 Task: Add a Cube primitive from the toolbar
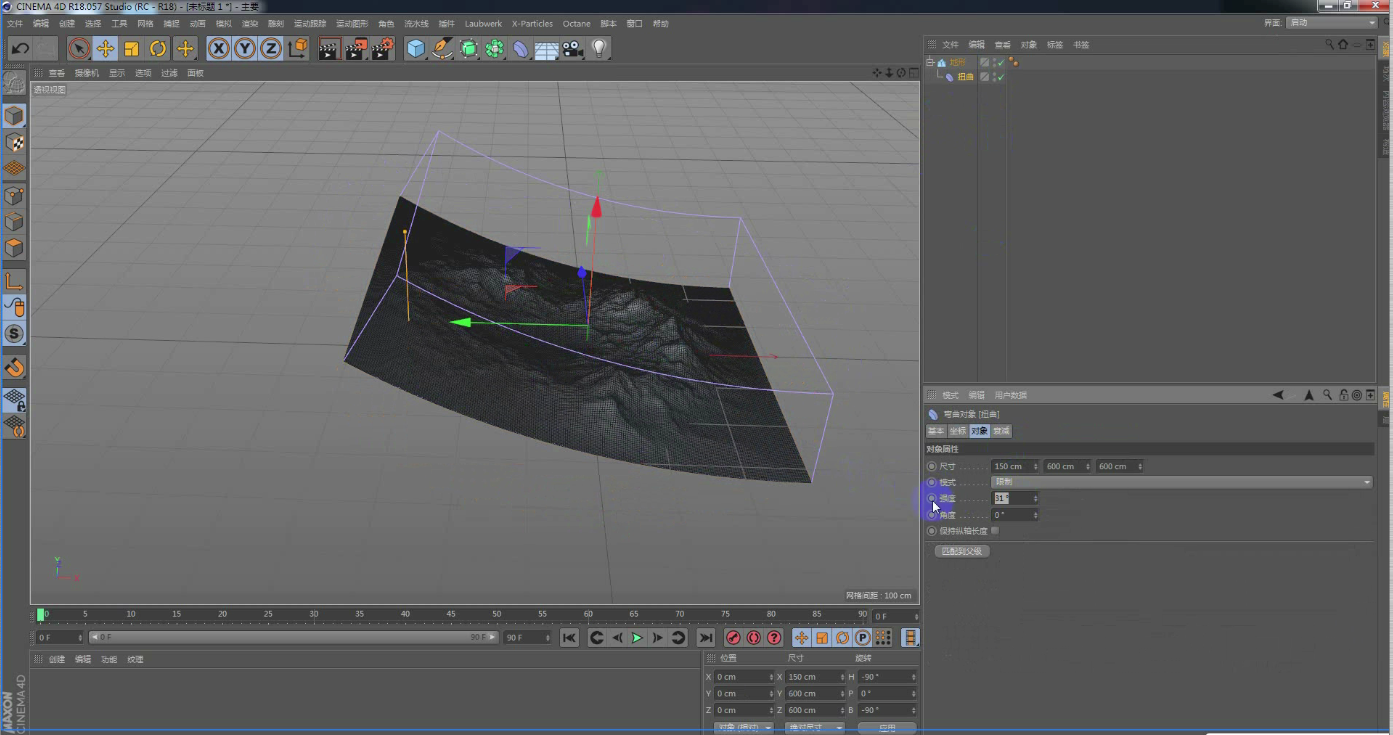point(416,49)
